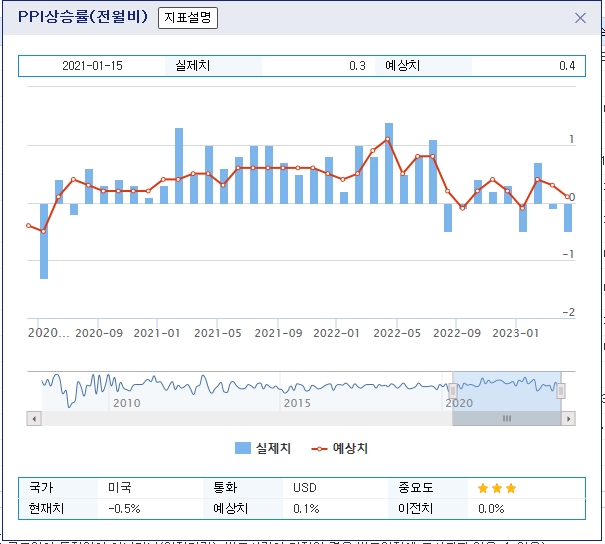Click the lowest bar near -1.3
The height and width of the screenshot is (544, 605).
click(44, 241)
